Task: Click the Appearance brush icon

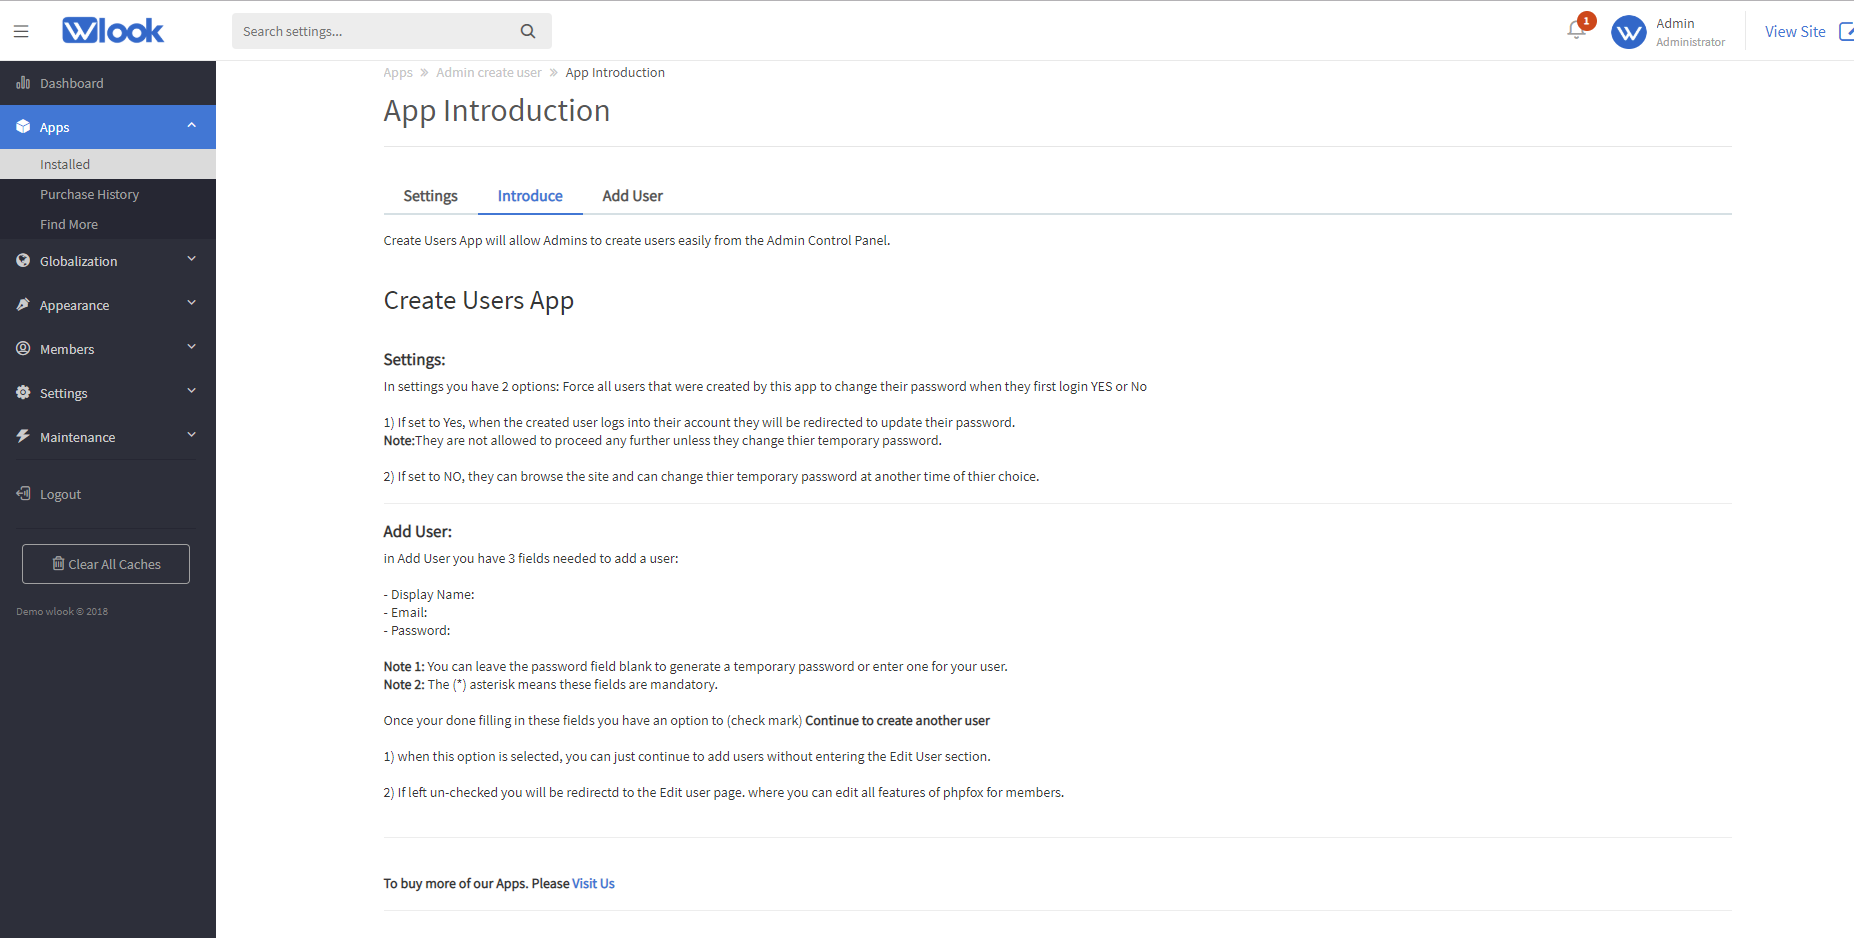Action: click(23, 305)
